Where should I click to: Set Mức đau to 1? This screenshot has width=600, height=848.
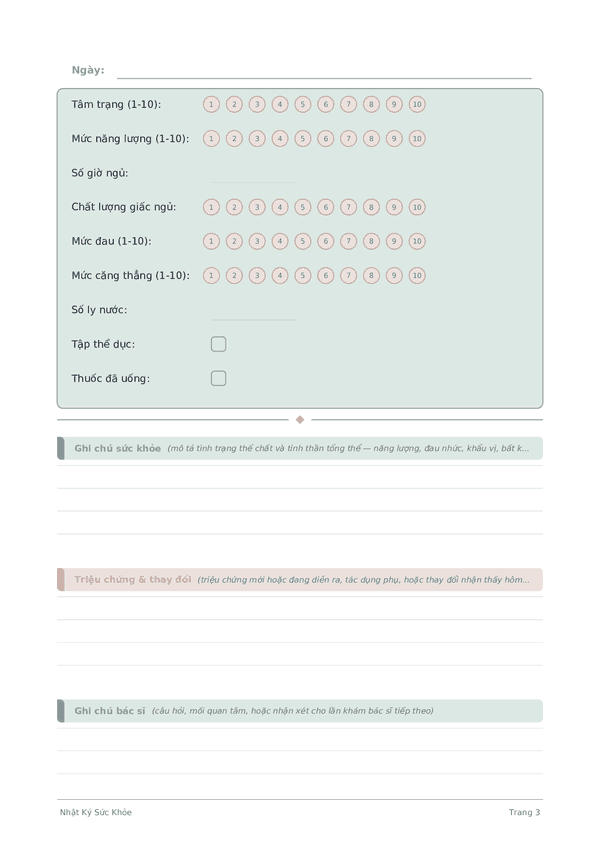click(x=211, y=241)
